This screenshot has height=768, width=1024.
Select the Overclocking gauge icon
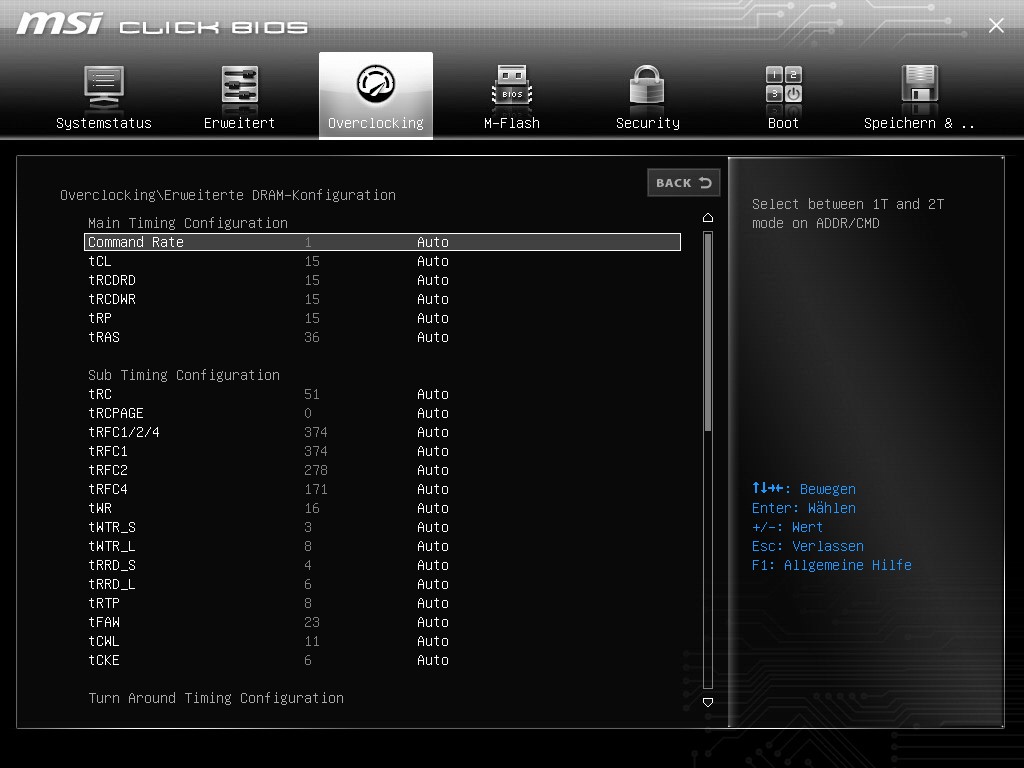376,84
